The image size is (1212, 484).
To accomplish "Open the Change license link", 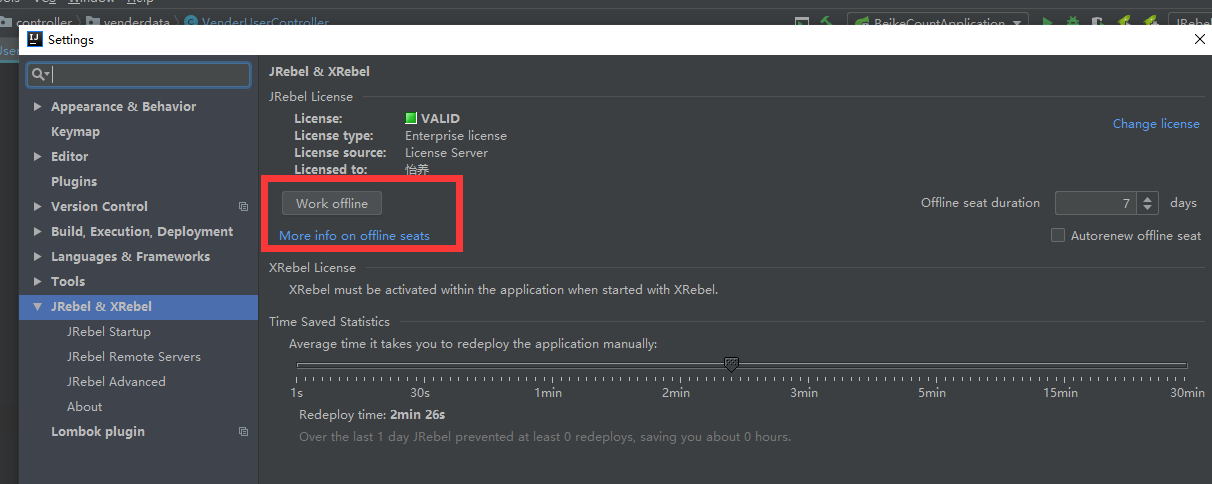I will 1156,124.
